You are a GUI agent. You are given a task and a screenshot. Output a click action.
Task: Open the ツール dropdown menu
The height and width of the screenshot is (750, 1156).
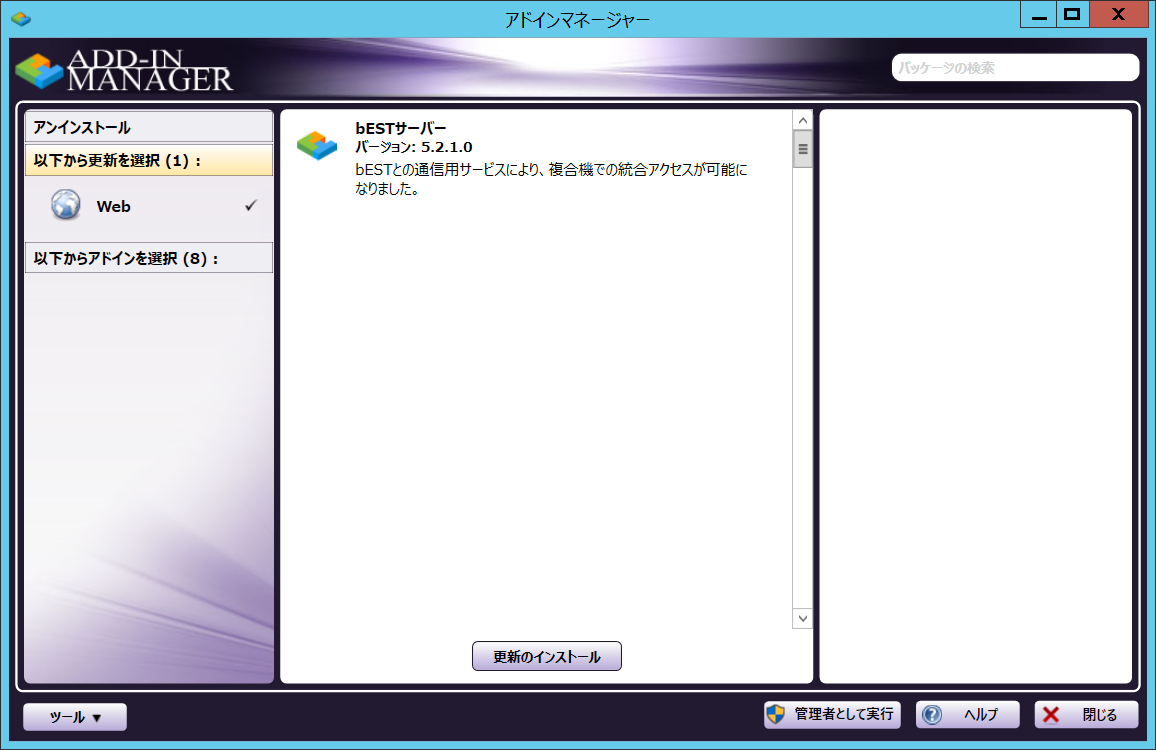[x=75, y=717]
